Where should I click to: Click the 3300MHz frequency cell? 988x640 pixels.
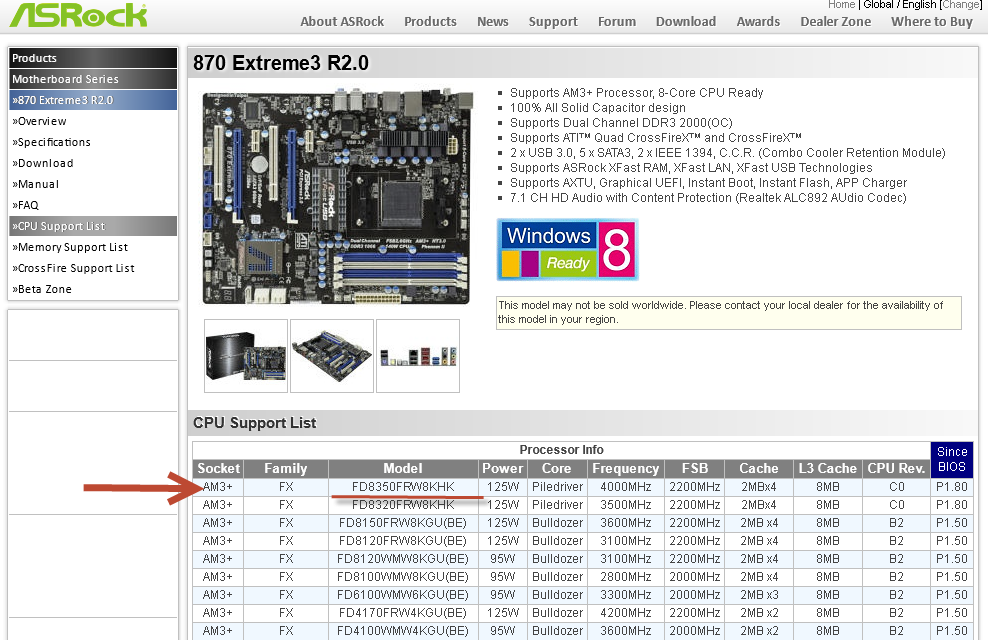[x=625, y=595]
